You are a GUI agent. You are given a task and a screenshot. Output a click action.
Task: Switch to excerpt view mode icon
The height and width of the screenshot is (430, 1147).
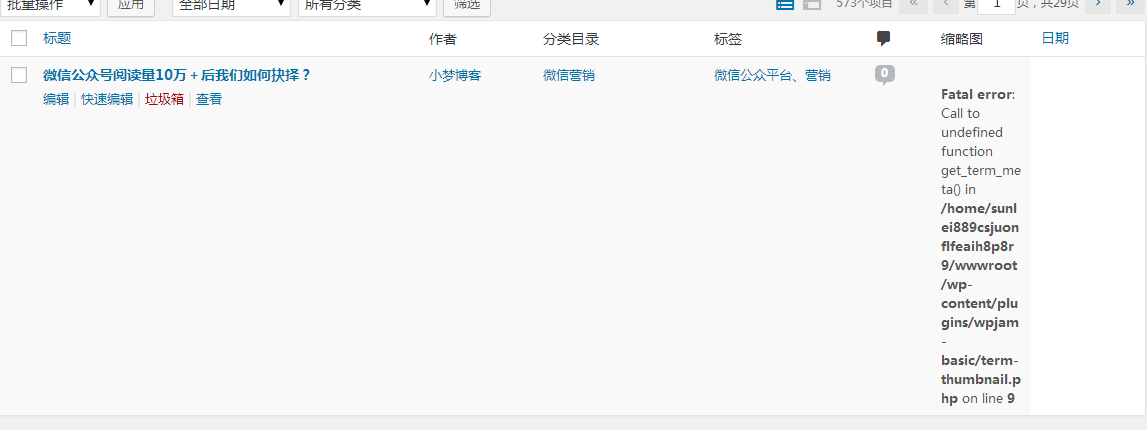812,5
